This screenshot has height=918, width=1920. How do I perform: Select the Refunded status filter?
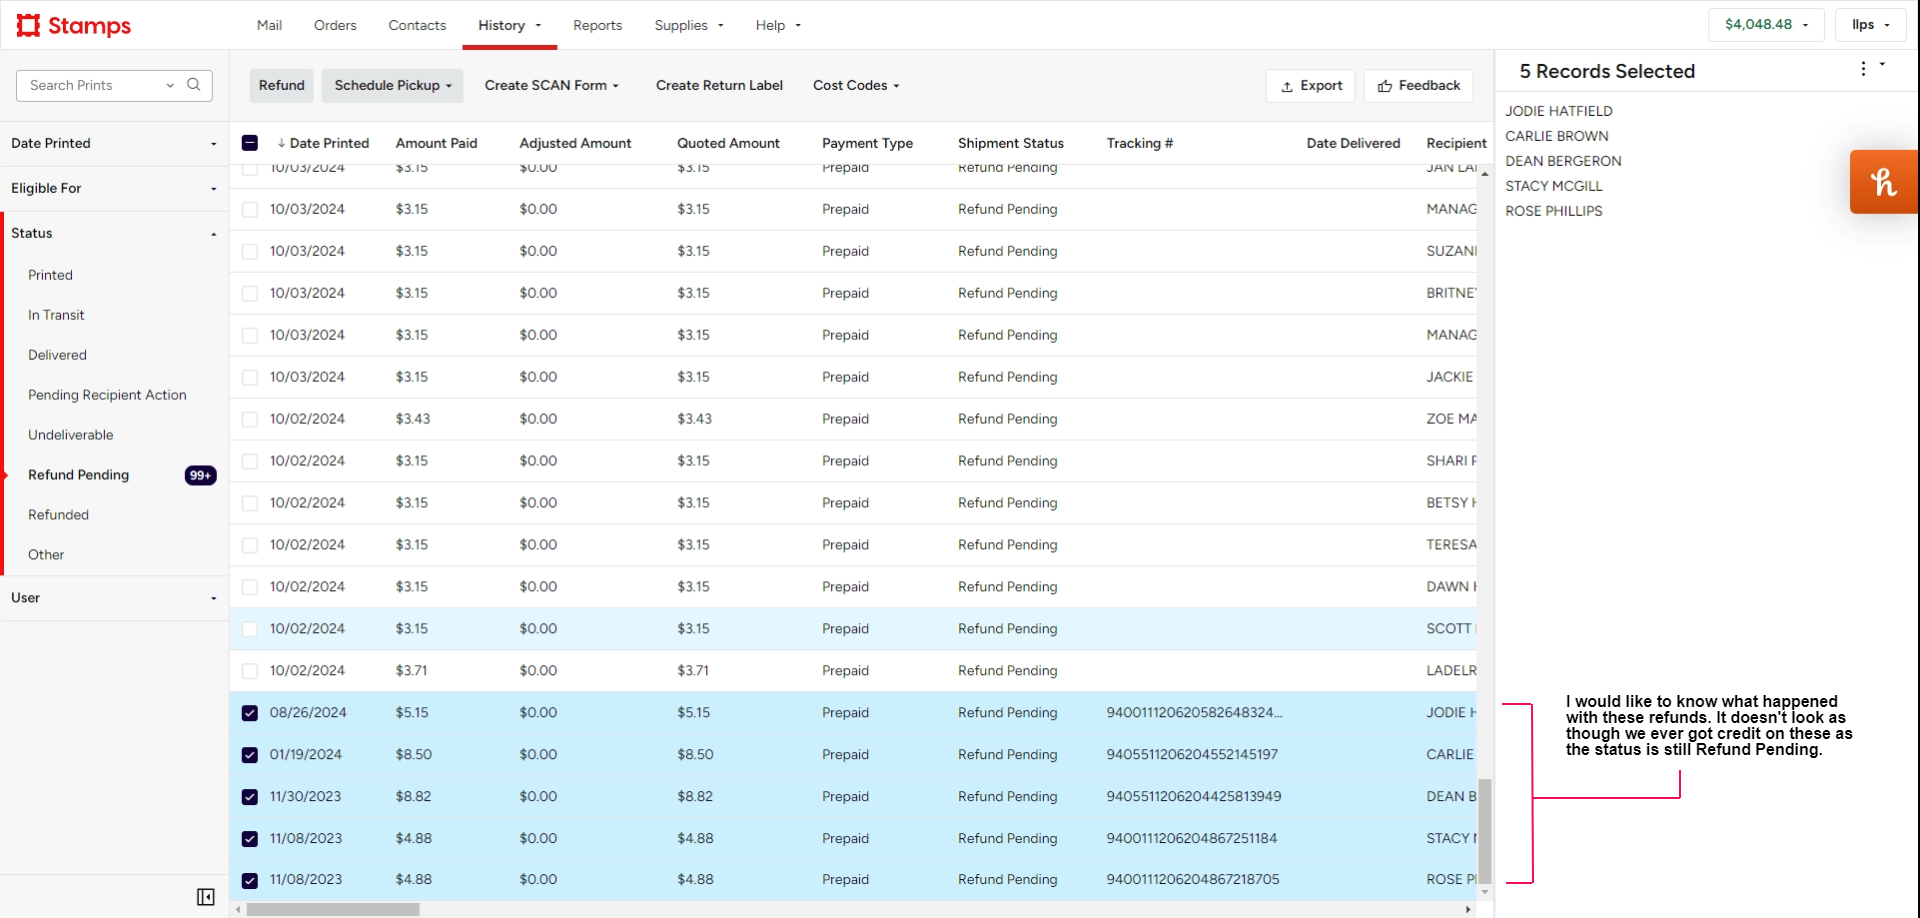pyautogui.click(x=58, y=515)
